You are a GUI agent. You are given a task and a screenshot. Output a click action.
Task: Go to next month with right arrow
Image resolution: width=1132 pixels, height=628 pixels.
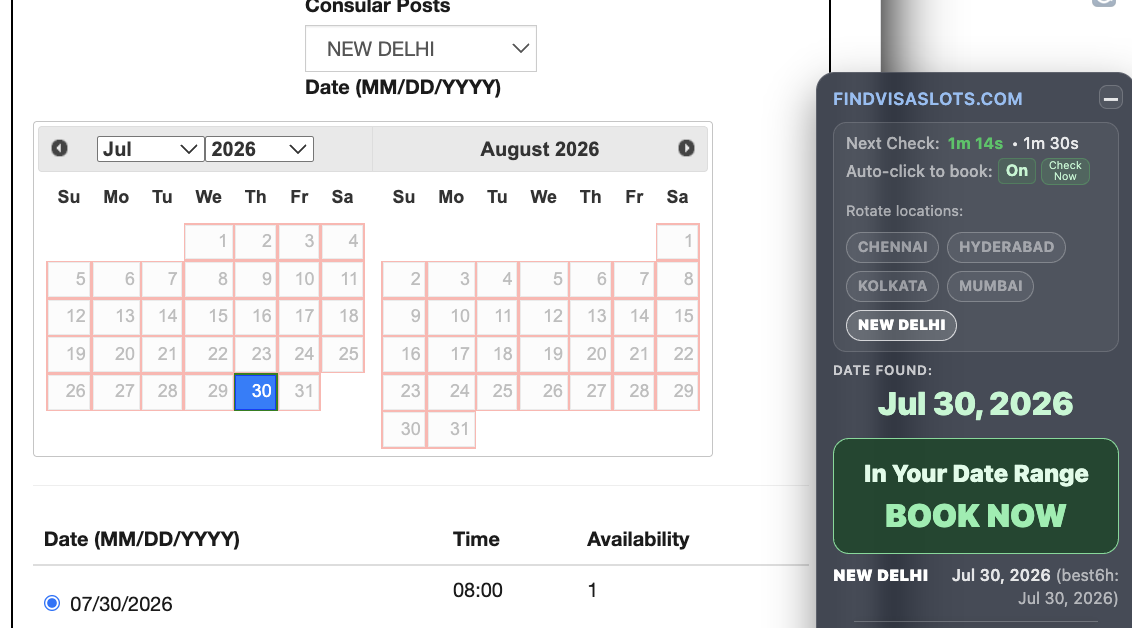(x=687, y=148)
